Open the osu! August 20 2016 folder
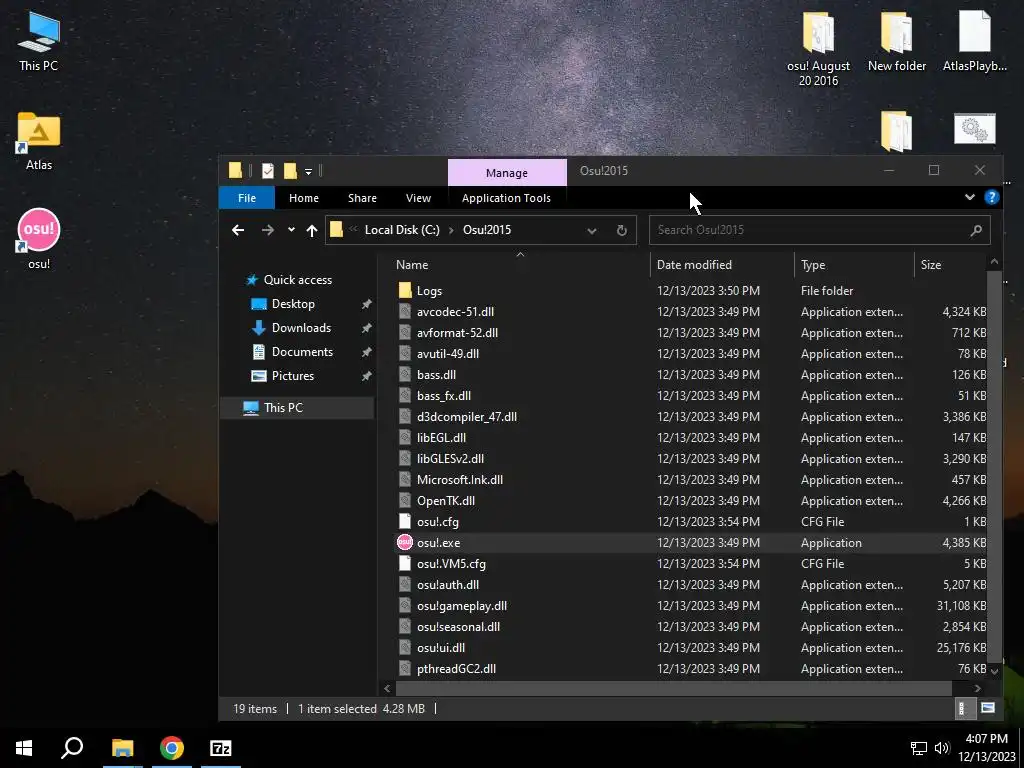 pos(818,49)
